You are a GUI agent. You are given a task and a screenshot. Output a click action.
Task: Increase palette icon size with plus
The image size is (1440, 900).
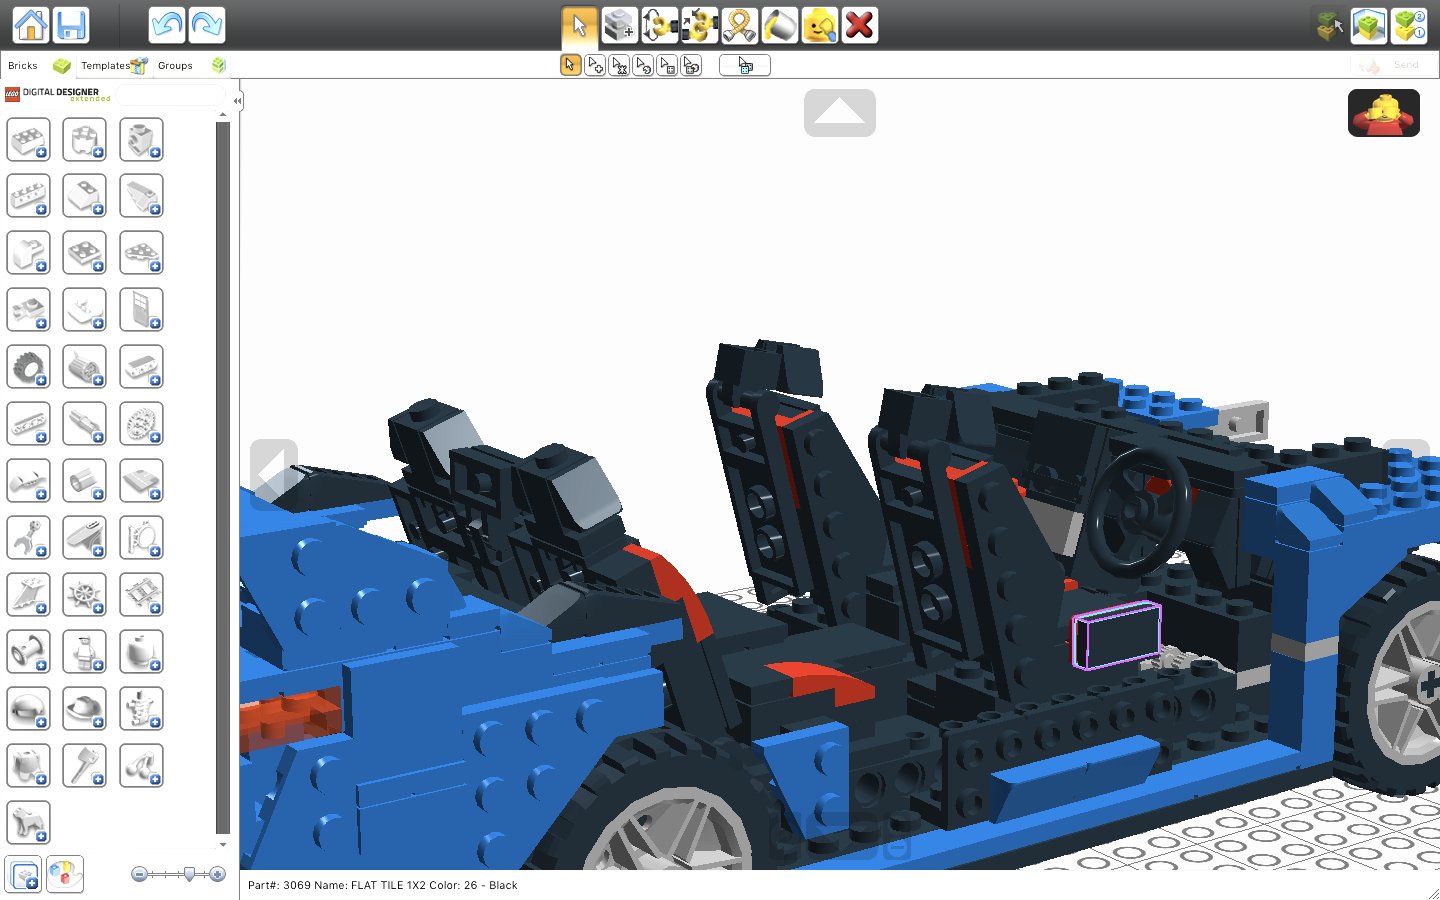tap(217, 874)
